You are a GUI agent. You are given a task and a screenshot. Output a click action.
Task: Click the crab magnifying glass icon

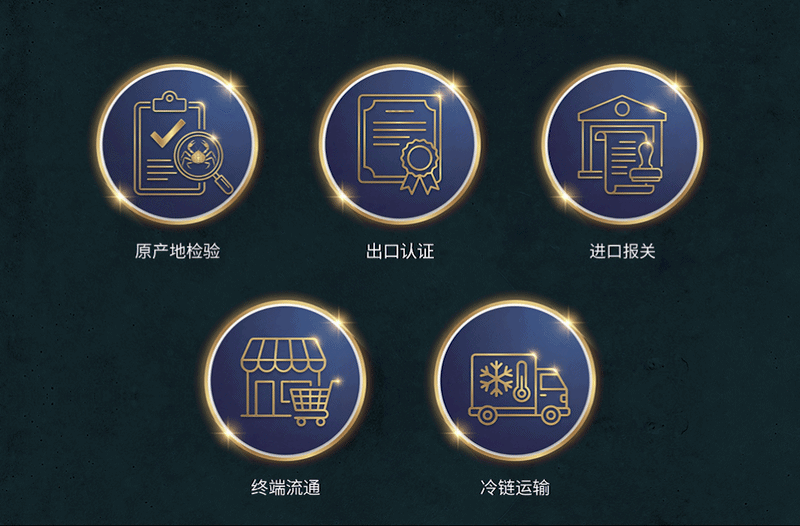point(203,163)
